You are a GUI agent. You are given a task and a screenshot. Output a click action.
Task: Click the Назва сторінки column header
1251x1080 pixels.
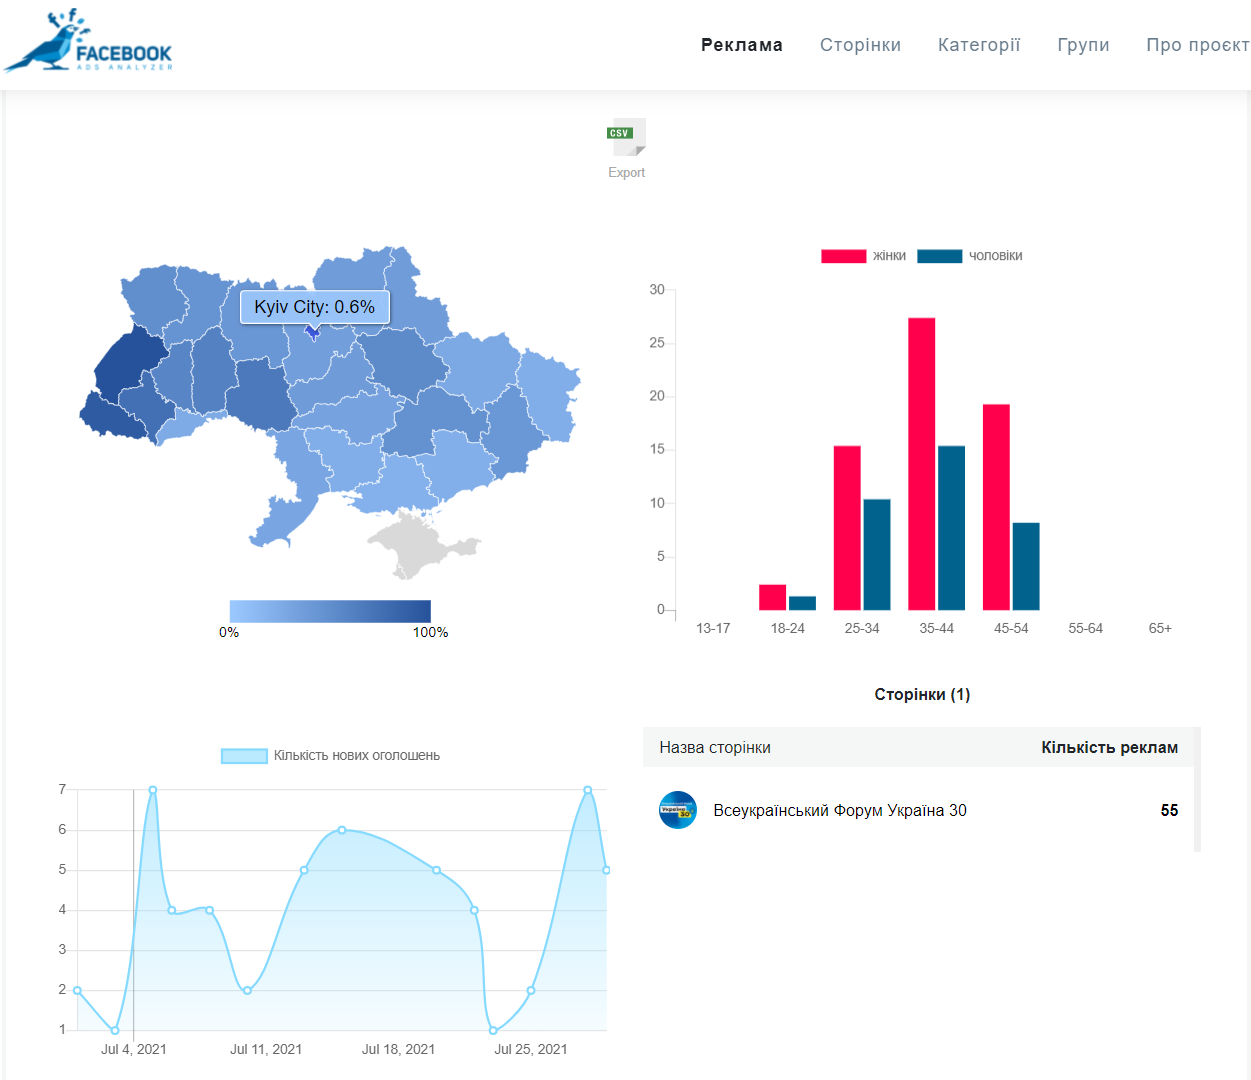714,748
